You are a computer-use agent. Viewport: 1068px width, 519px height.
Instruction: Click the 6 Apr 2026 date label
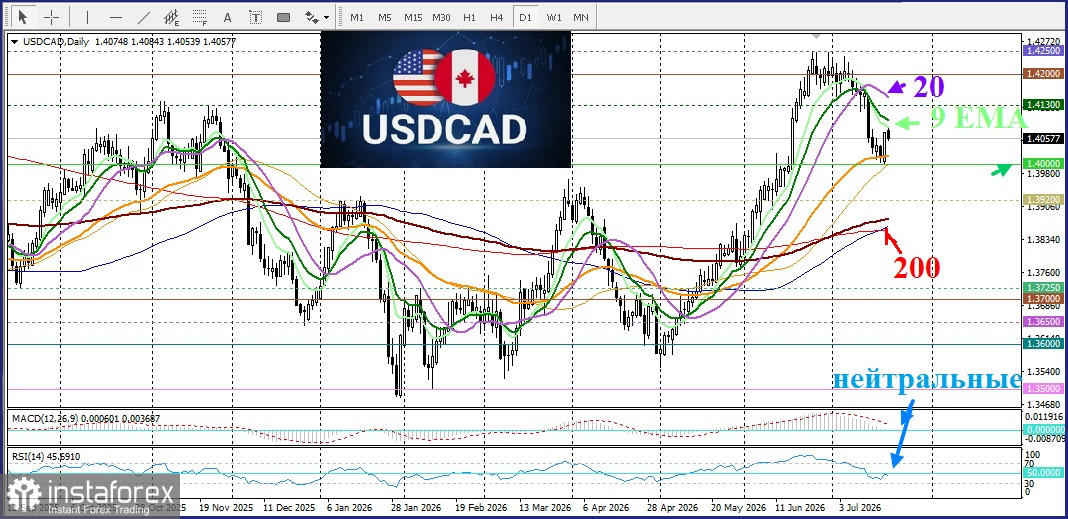coord(605,508)
